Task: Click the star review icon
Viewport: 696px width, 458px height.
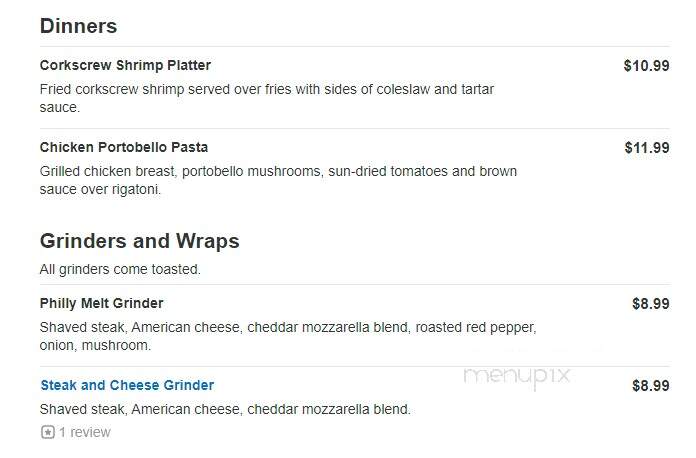Action: (x=47, y=432)
